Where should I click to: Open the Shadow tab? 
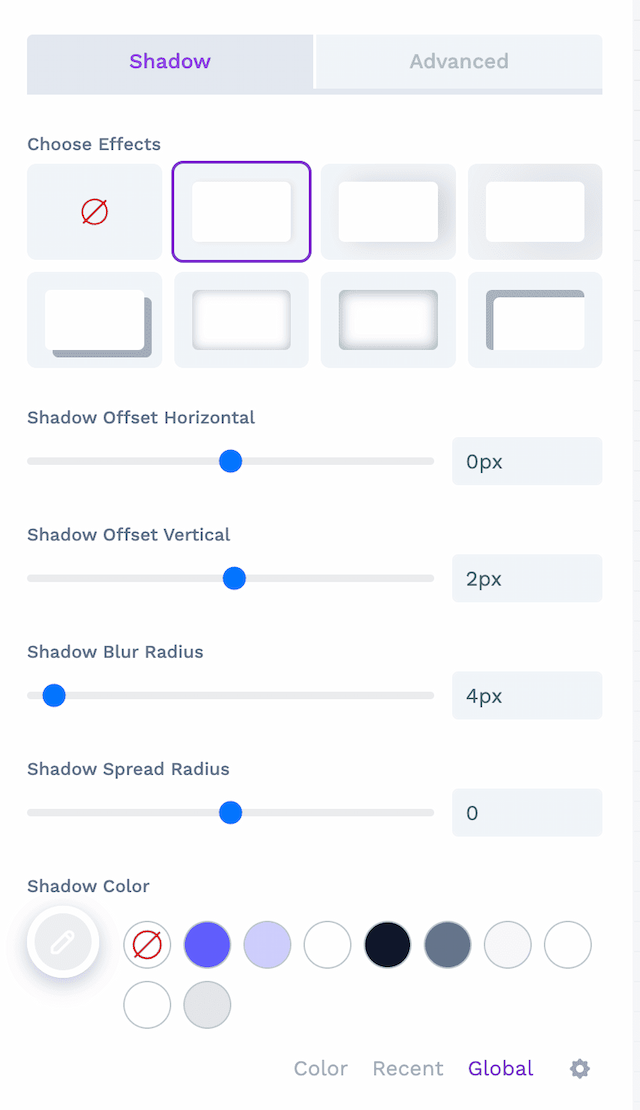click(x=170, y=62)
